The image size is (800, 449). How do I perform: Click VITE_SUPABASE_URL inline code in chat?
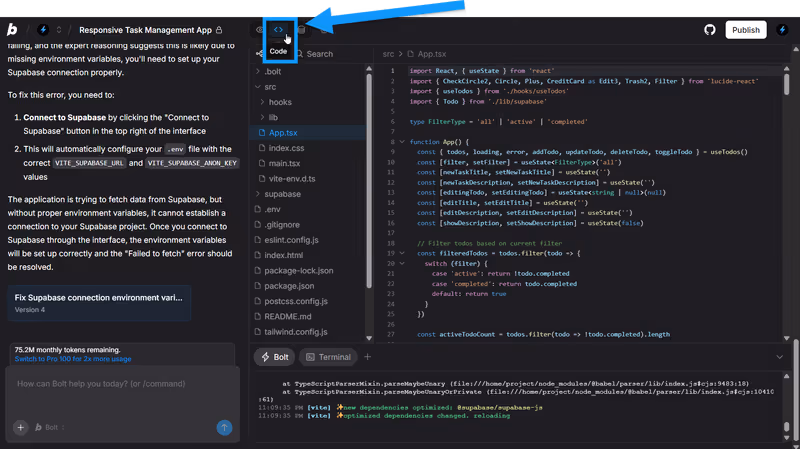coord(89,163)
